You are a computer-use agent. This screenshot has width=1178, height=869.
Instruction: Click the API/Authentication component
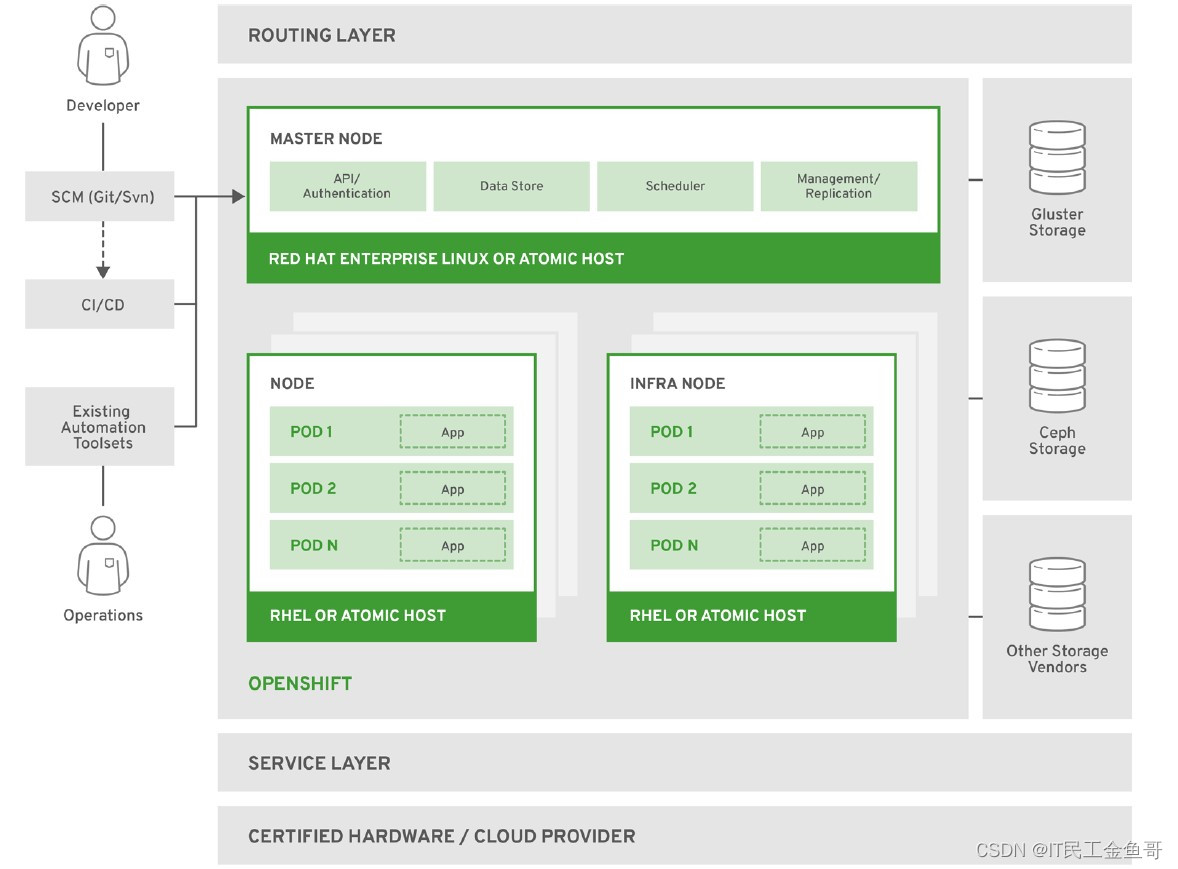coord(348,186)
